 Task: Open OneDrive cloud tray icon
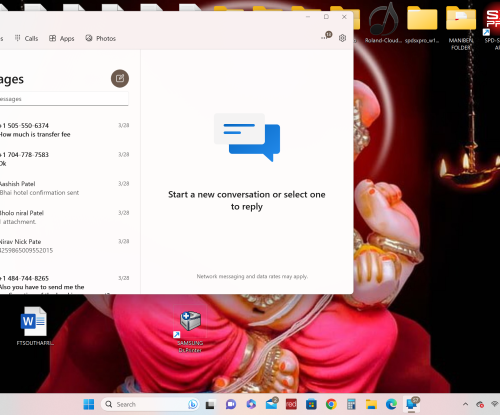[480, 404]
